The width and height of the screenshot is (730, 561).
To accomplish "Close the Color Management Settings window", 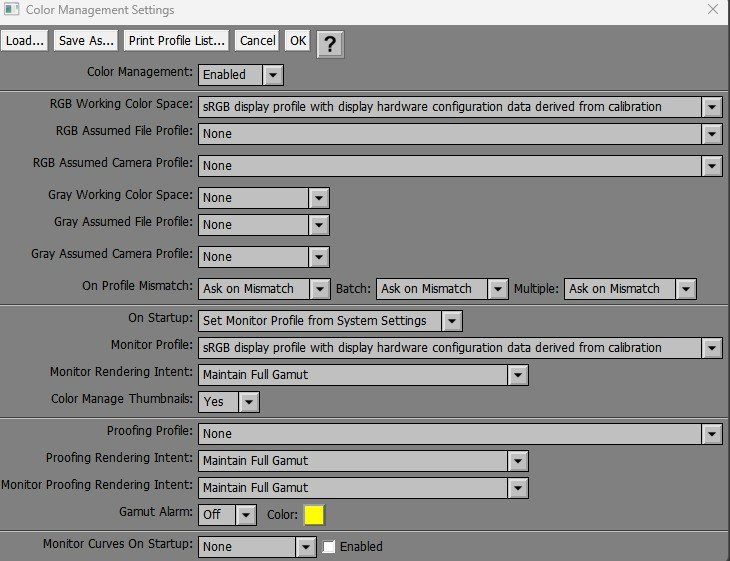I will (711, 10).
